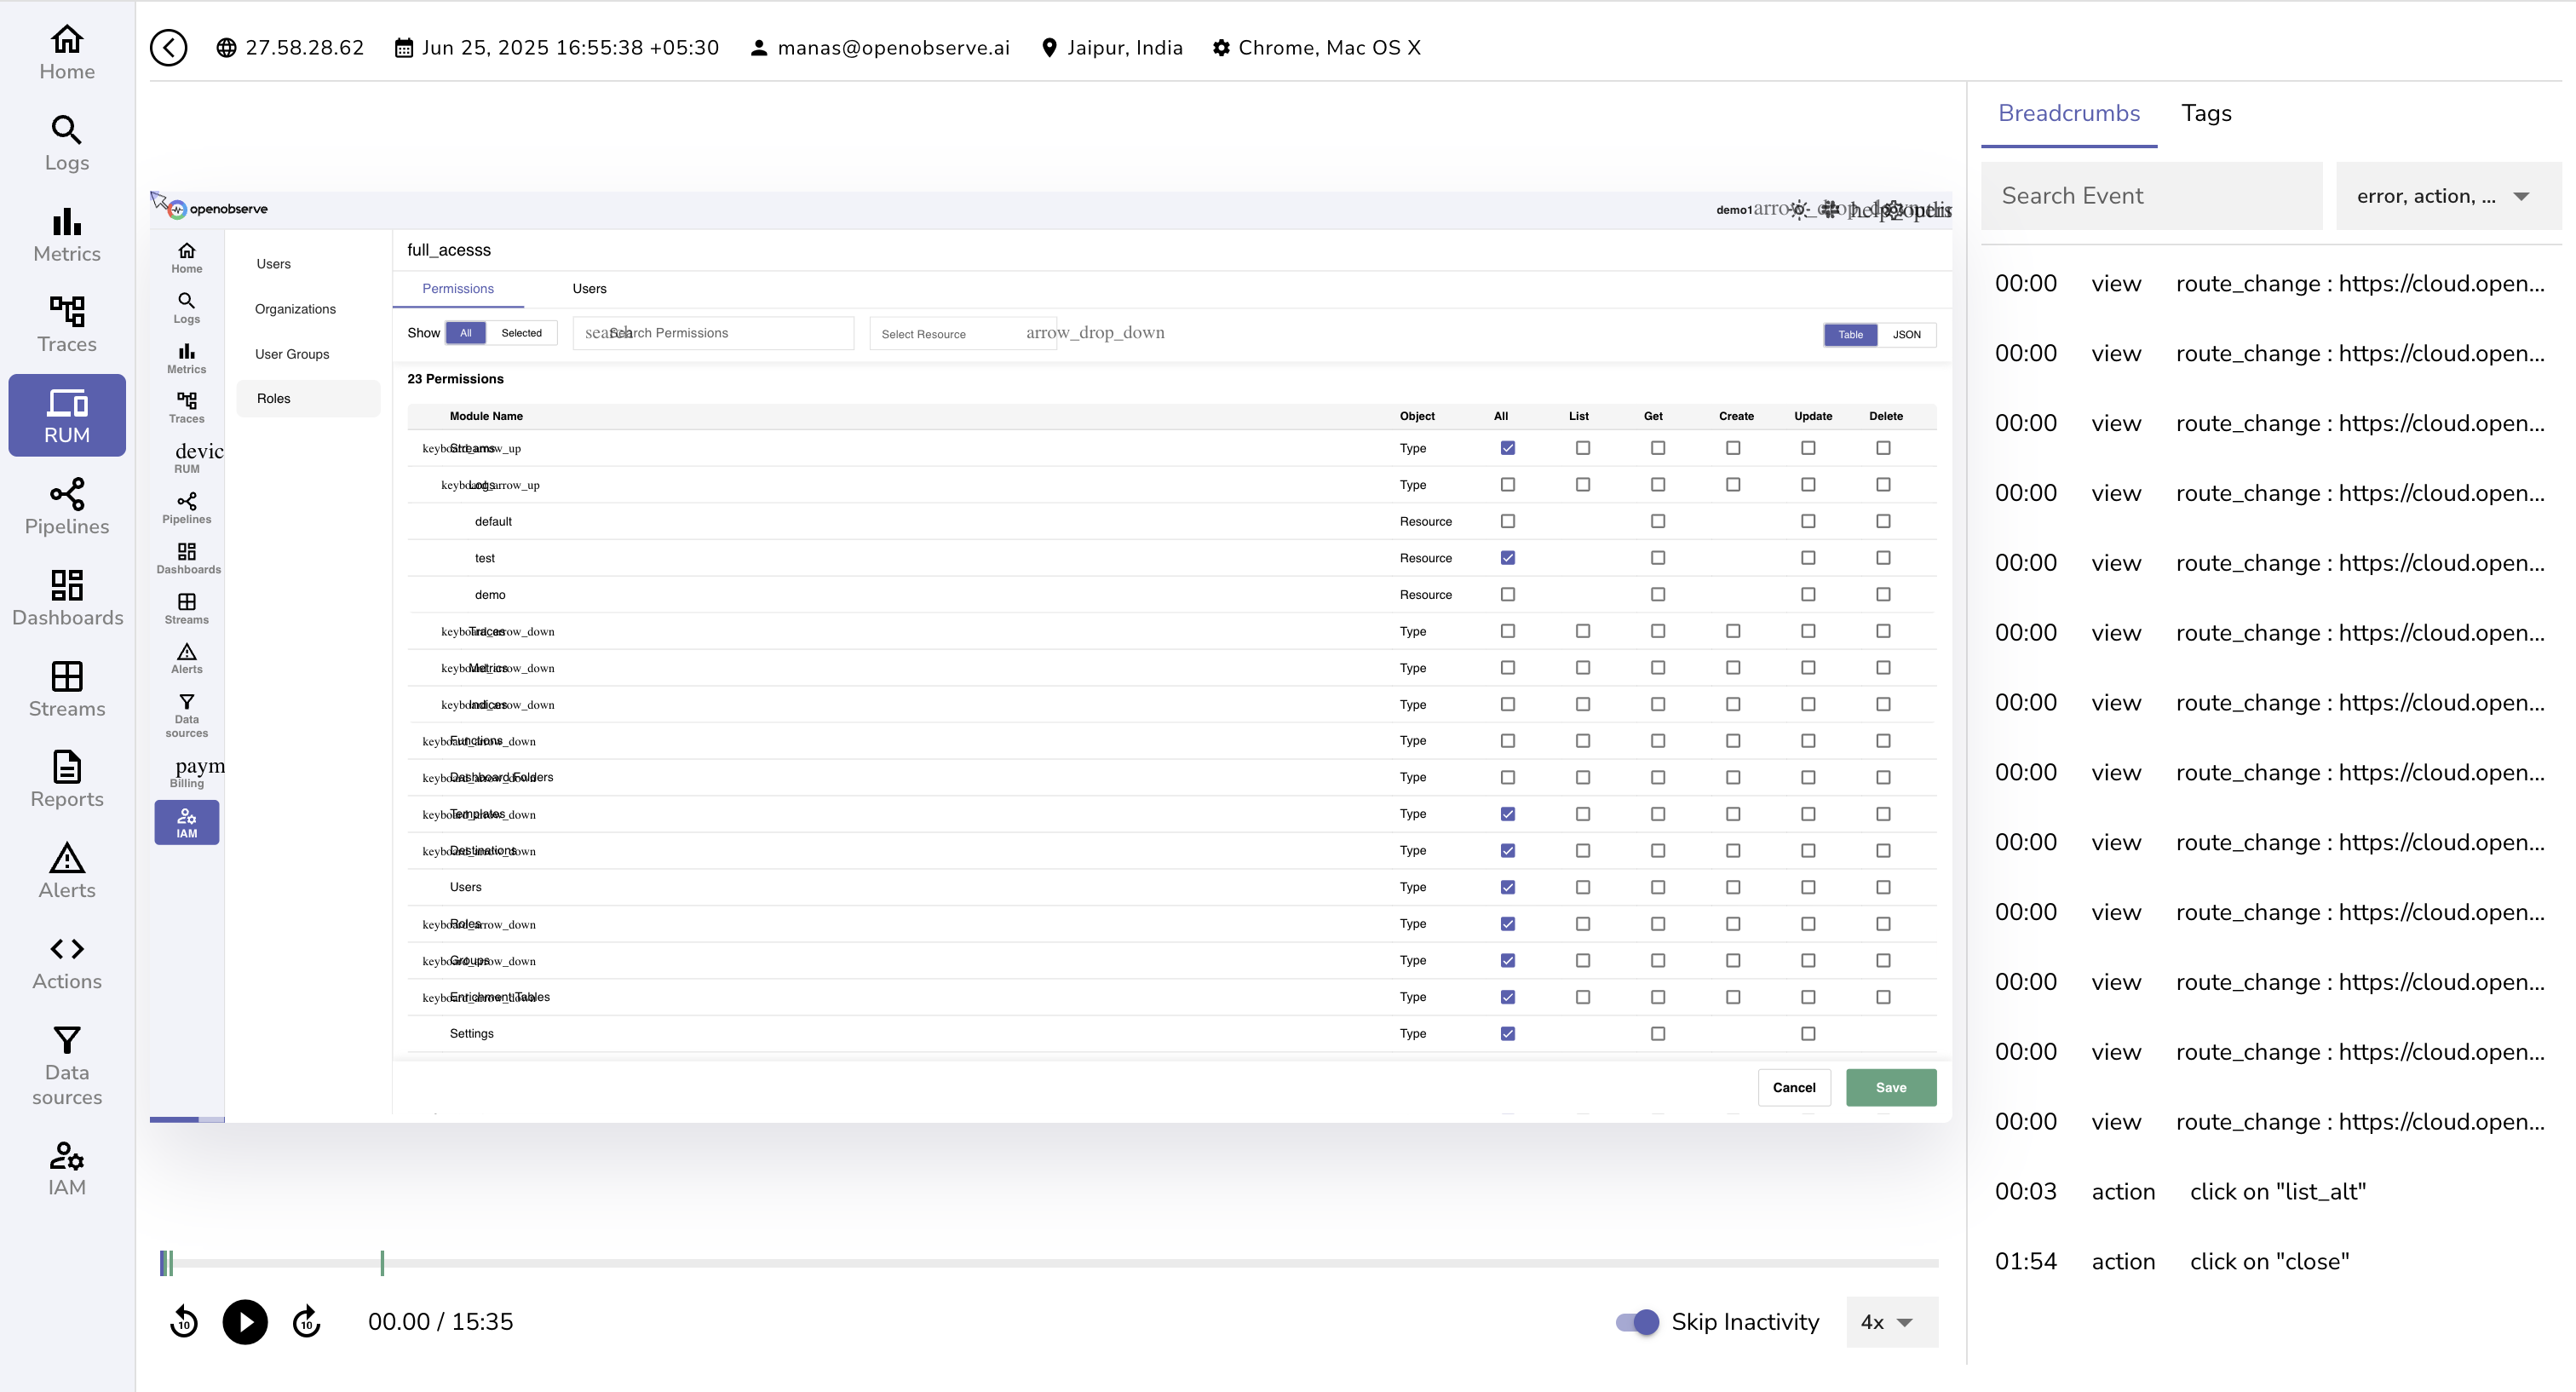Click the Save button
2576x1392 pixels.
[1890, 1087]
